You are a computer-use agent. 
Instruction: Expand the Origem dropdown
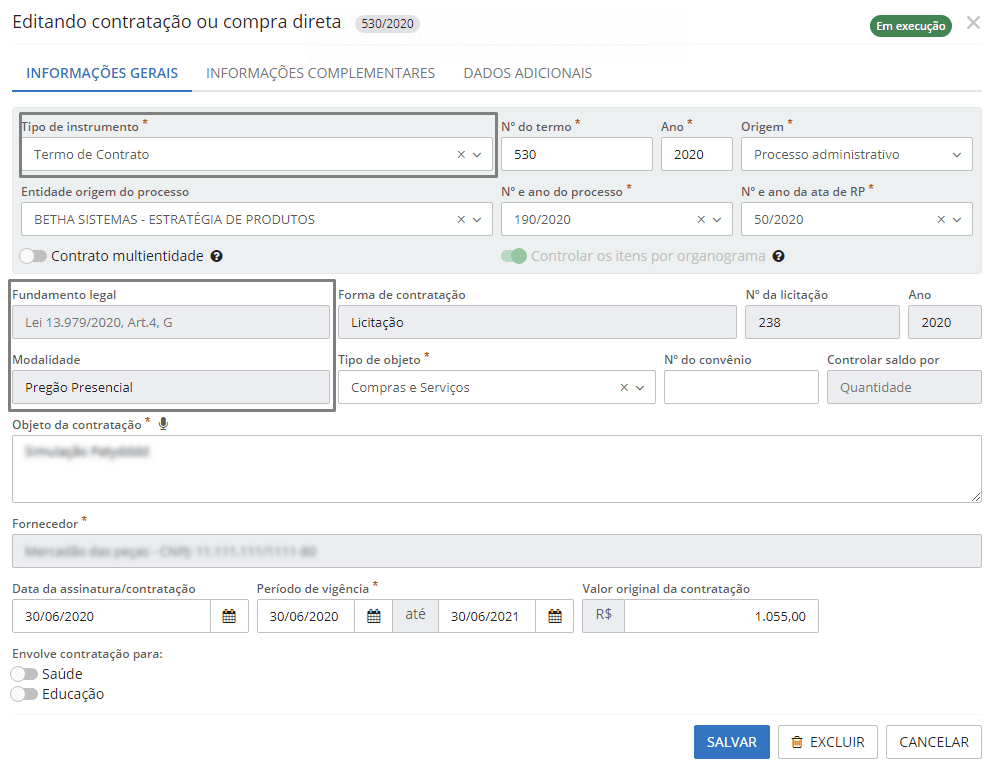[x=957, y=155]
